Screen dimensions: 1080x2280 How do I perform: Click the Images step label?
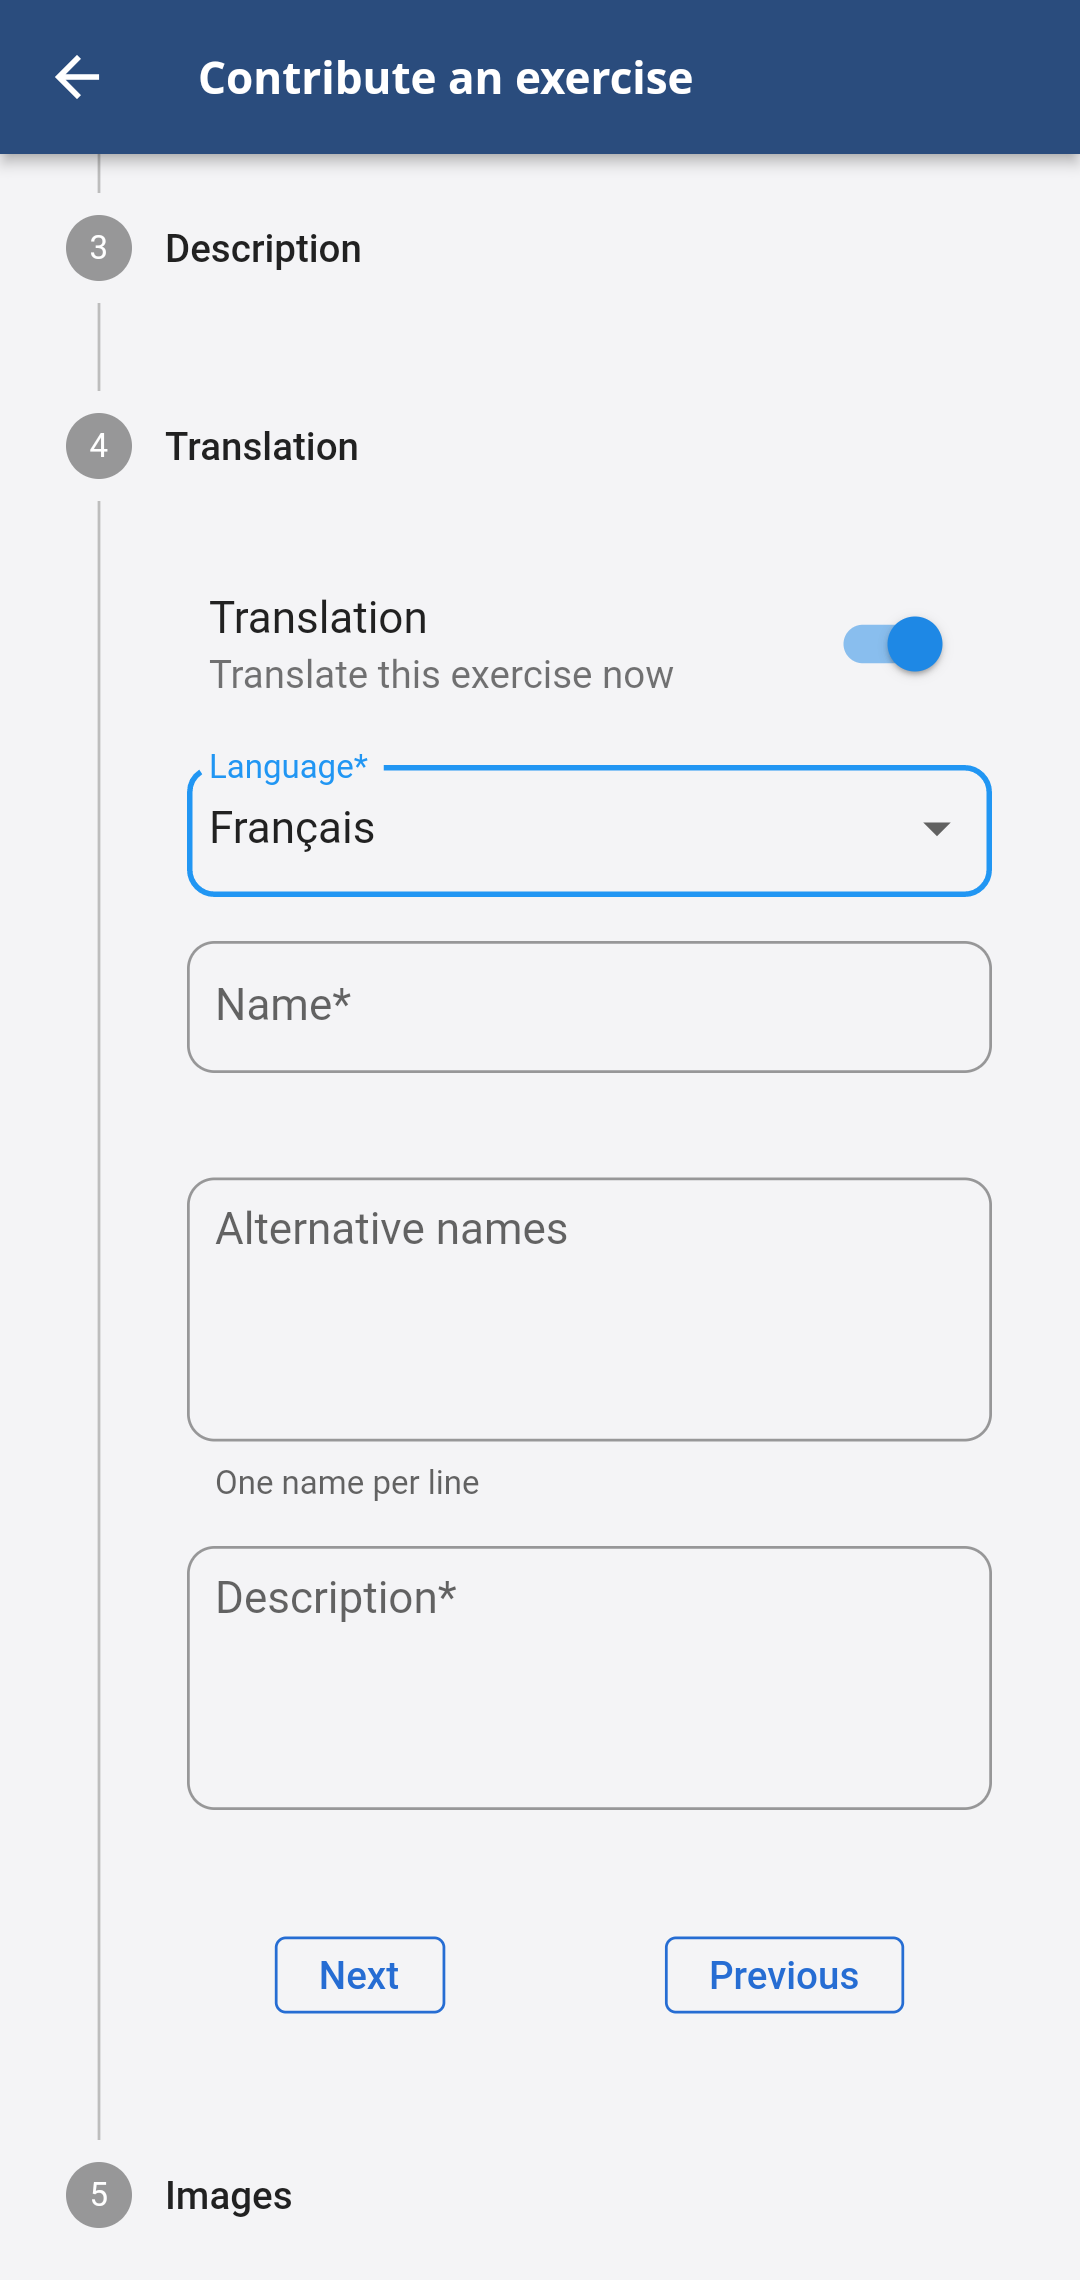point(228,2196)
